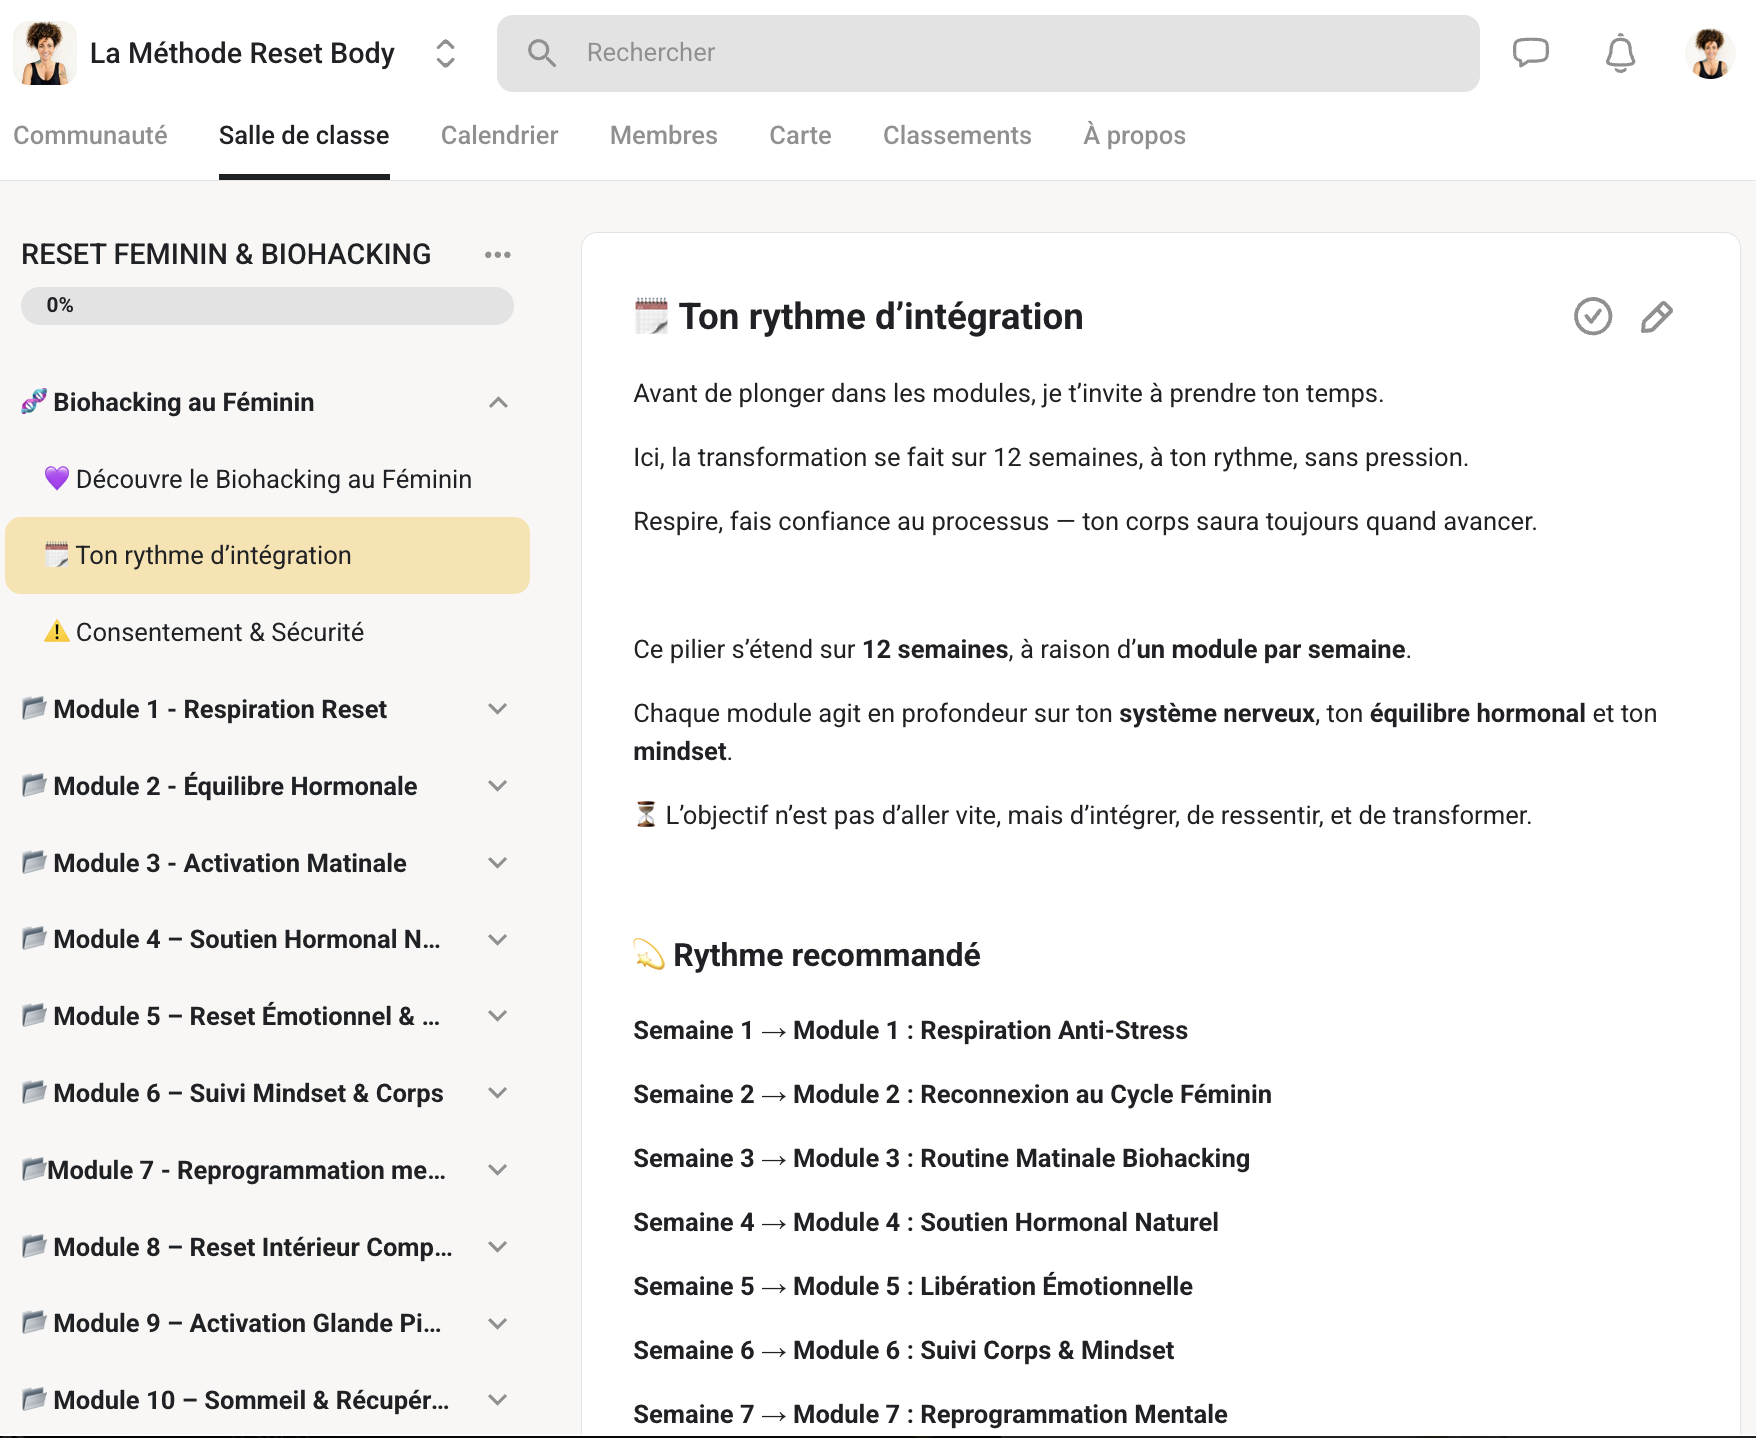Open the user profile avatar menu
The width and height of the screenshot is (1756, 1438).
[x=1710, y=53]
